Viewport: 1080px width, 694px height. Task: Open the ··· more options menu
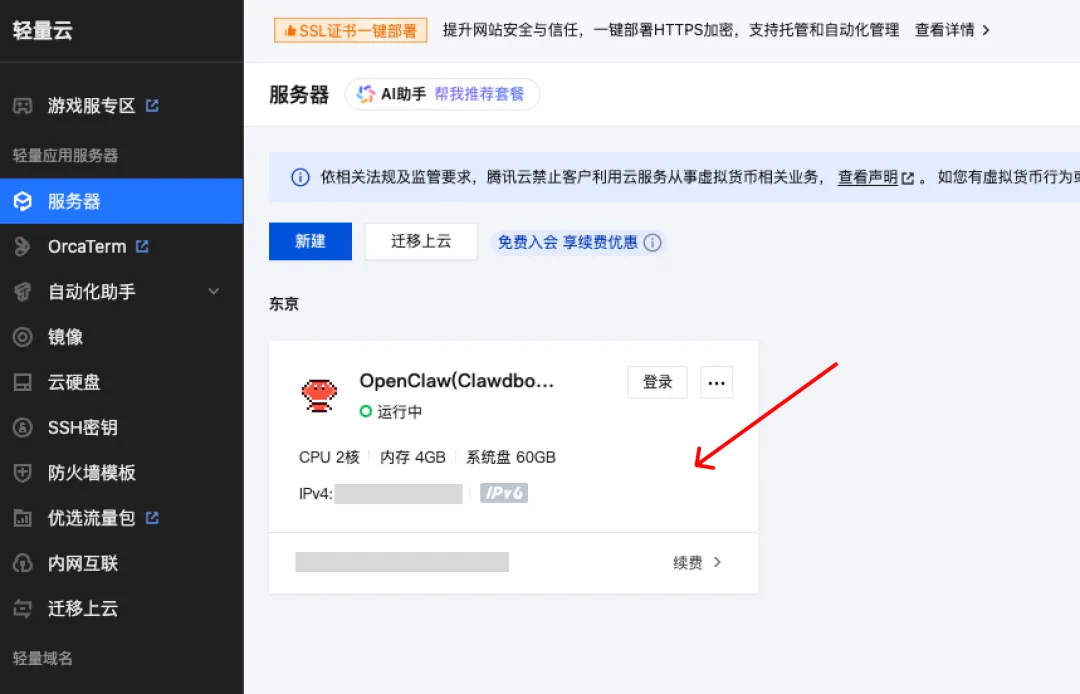click(716, 382)
